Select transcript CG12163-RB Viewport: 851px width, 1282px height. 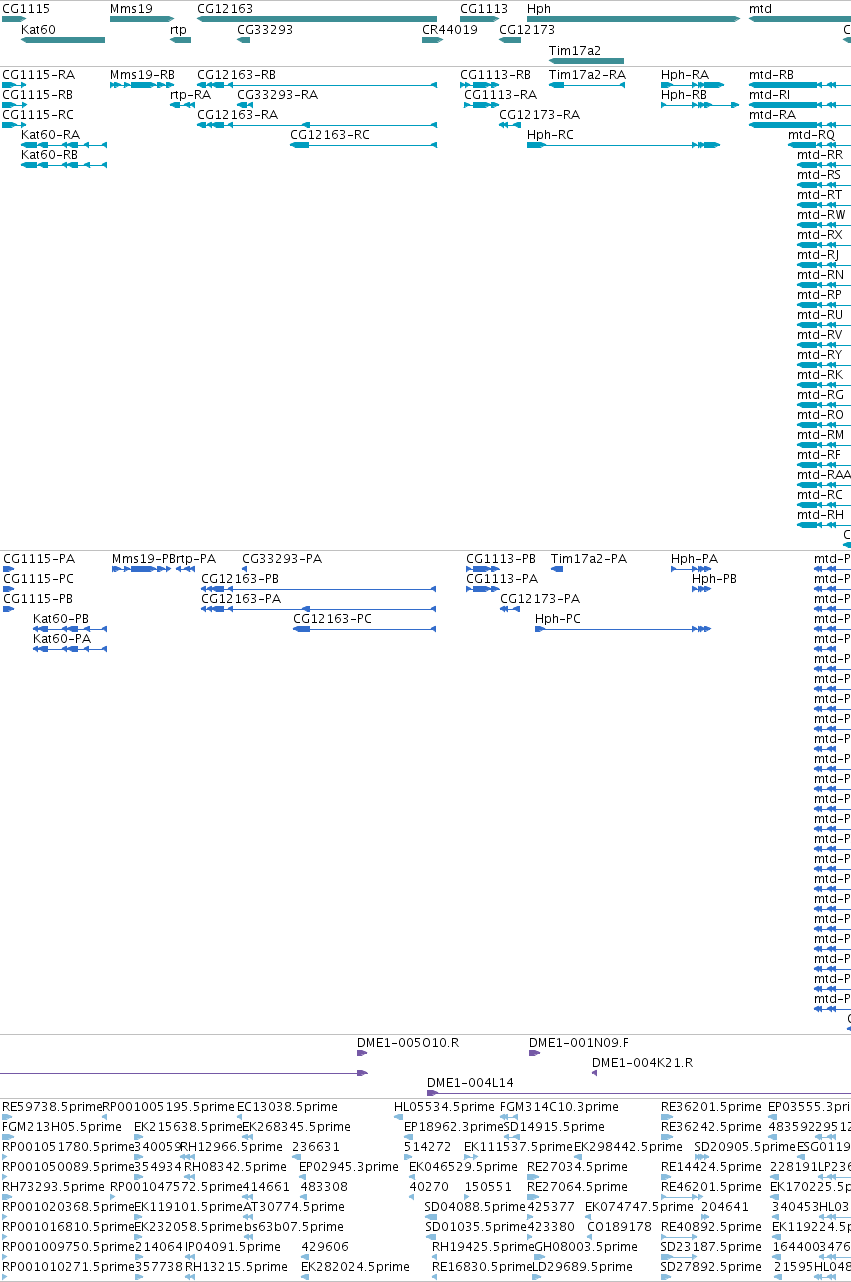pos(237,75)
